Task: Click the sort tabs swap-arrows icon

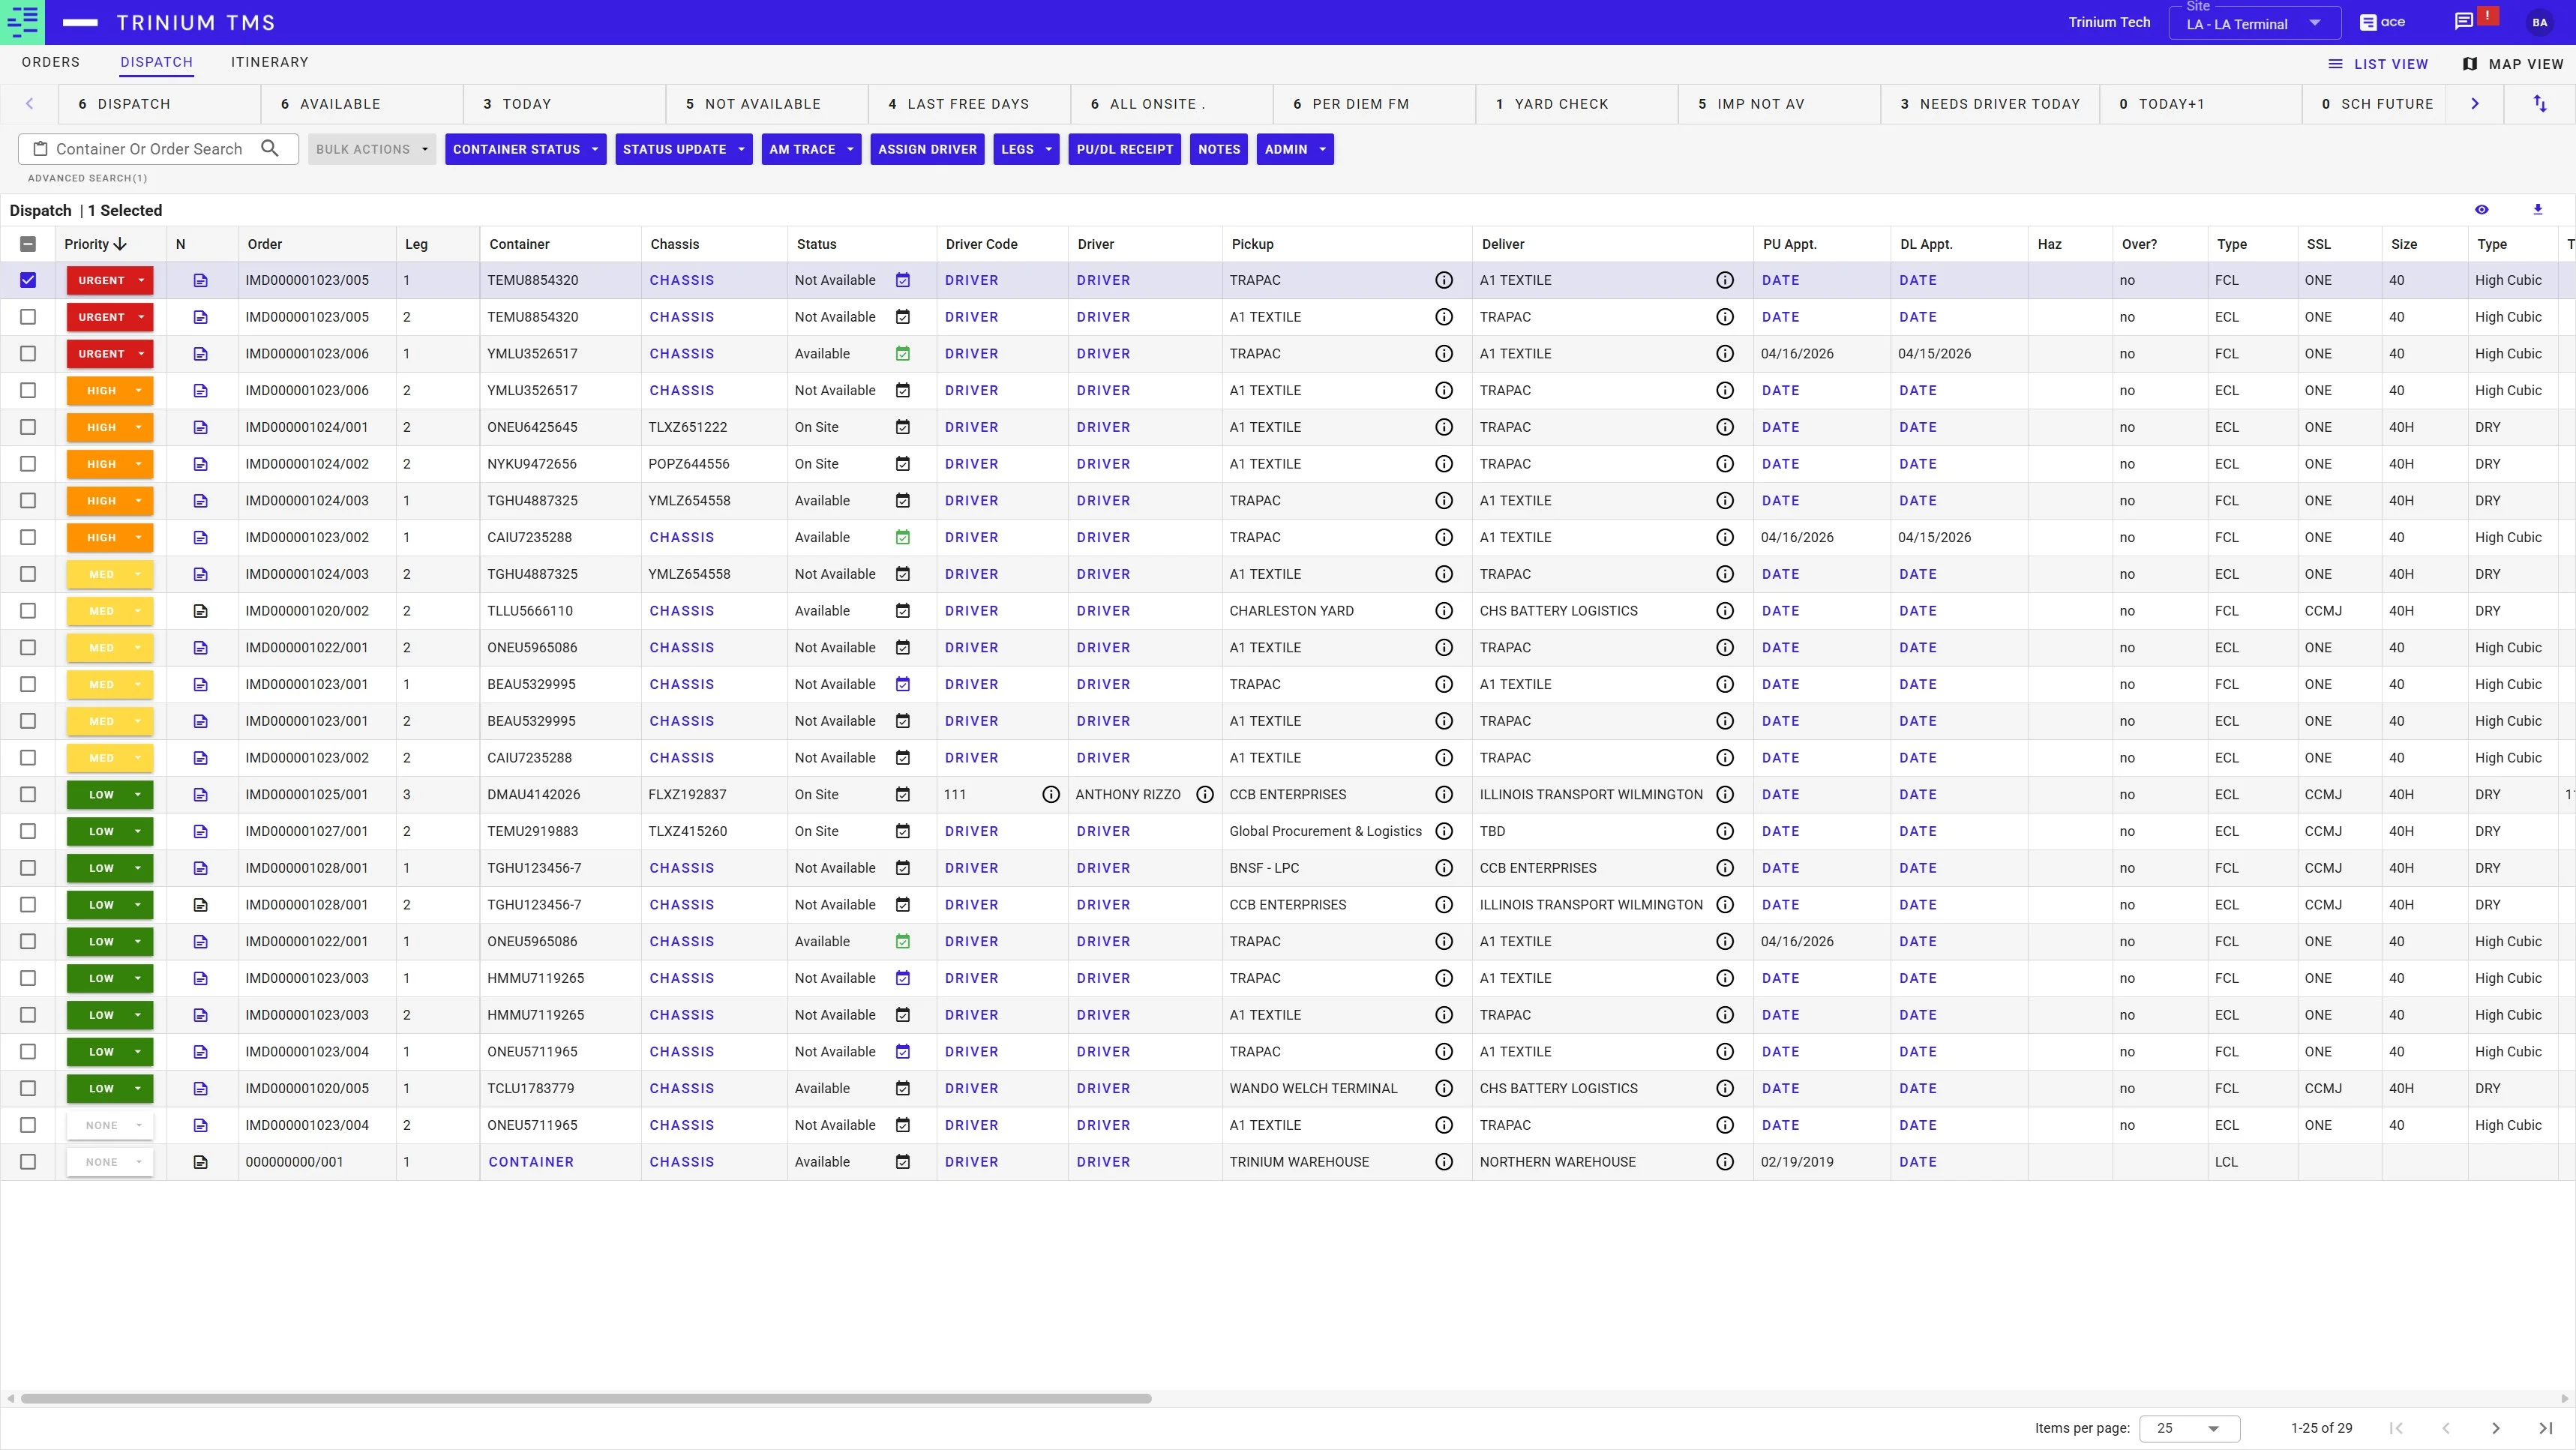Action: tap(2539, 104)
